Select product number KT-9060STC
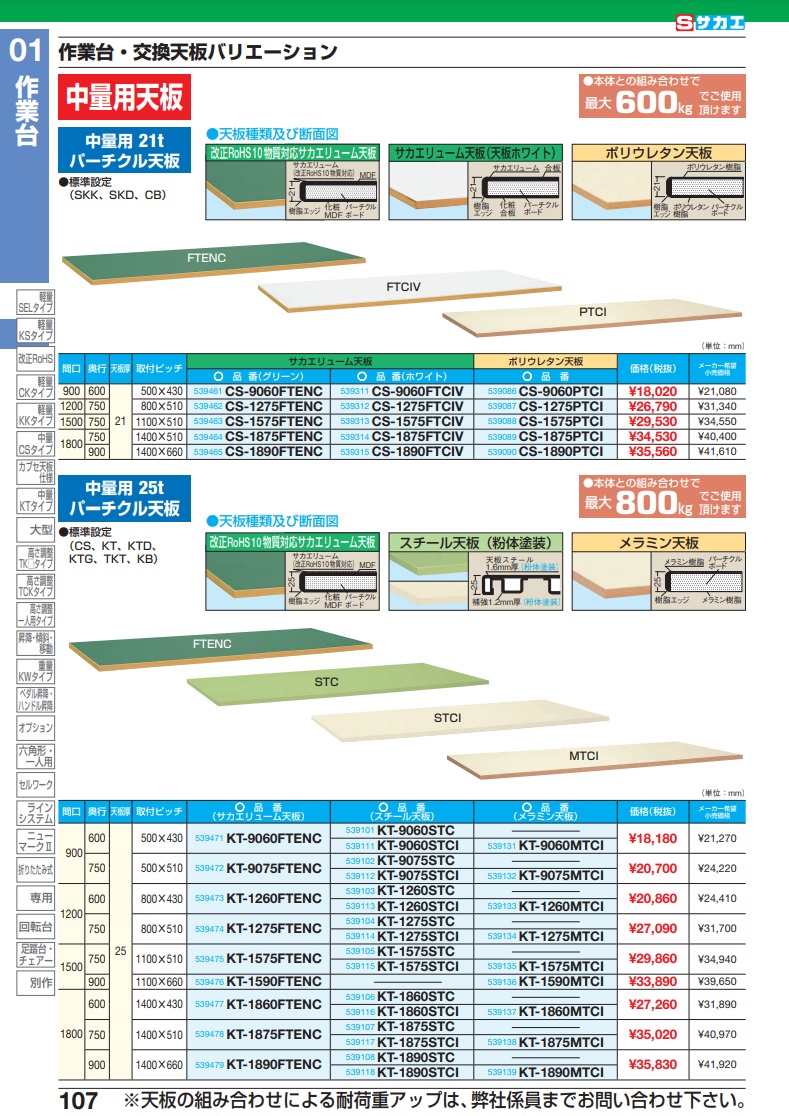The width and height of the screenshot is (789, 1116). point(416,831)
